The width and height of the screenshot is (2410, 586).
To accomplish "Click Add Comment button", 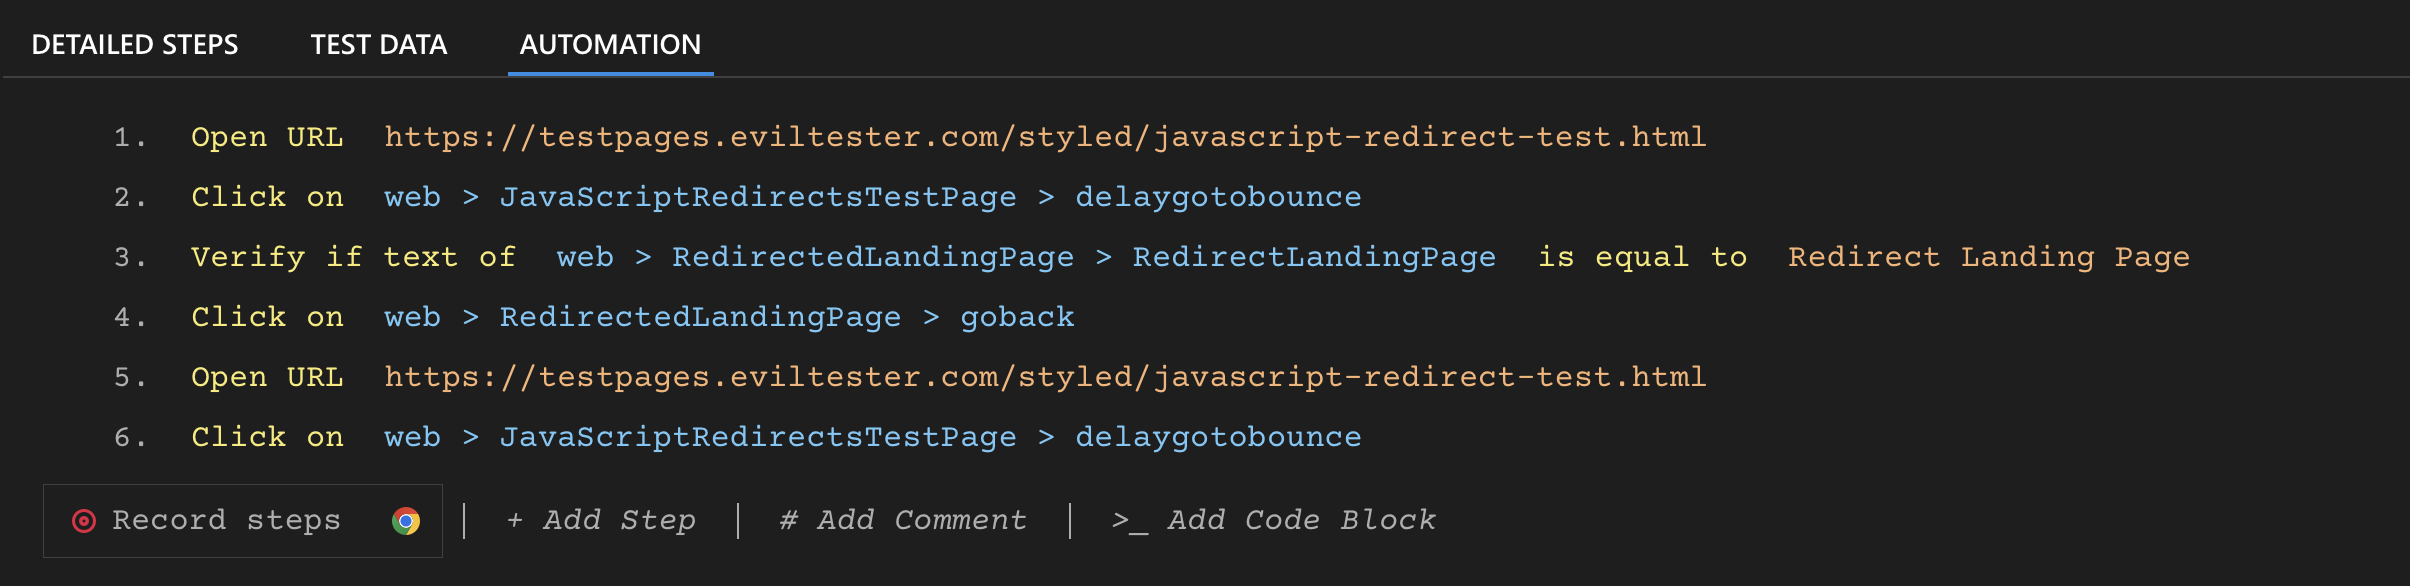I will click(903, 520).
